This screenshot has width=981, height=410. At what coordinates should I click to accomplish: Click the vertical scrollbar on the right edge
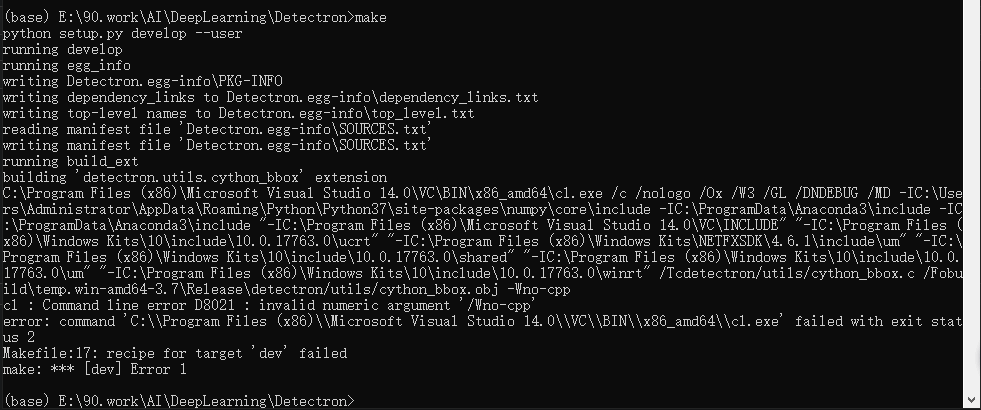tap(971, 200)
